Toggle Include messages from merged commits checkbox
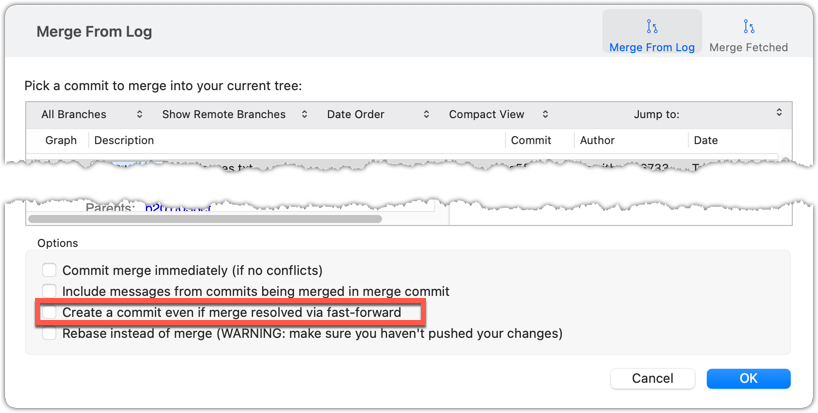Screen dimensions: 818x413 tap(49, 291)
